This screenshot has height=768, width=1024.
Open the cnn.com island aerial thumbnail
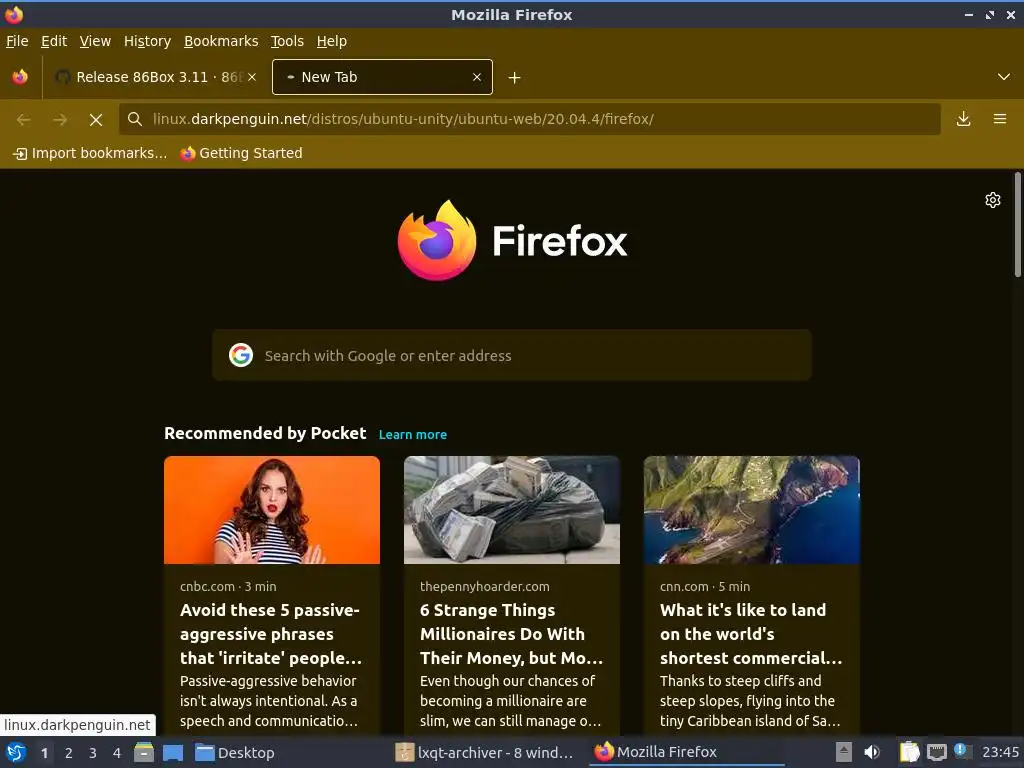pos(752,510)
